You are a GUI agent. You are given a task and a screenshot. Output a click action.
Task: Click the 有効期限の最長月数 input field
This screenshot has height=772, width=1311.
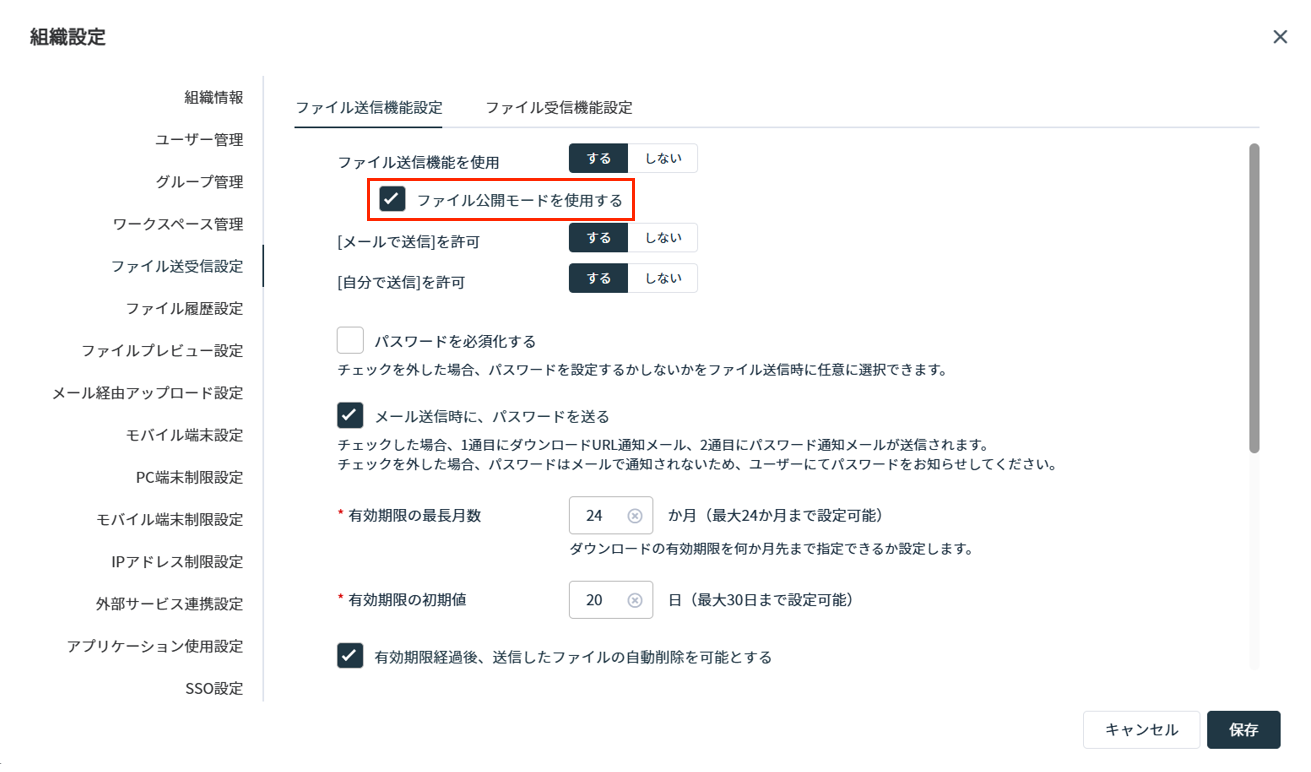(x=598, y=516)
